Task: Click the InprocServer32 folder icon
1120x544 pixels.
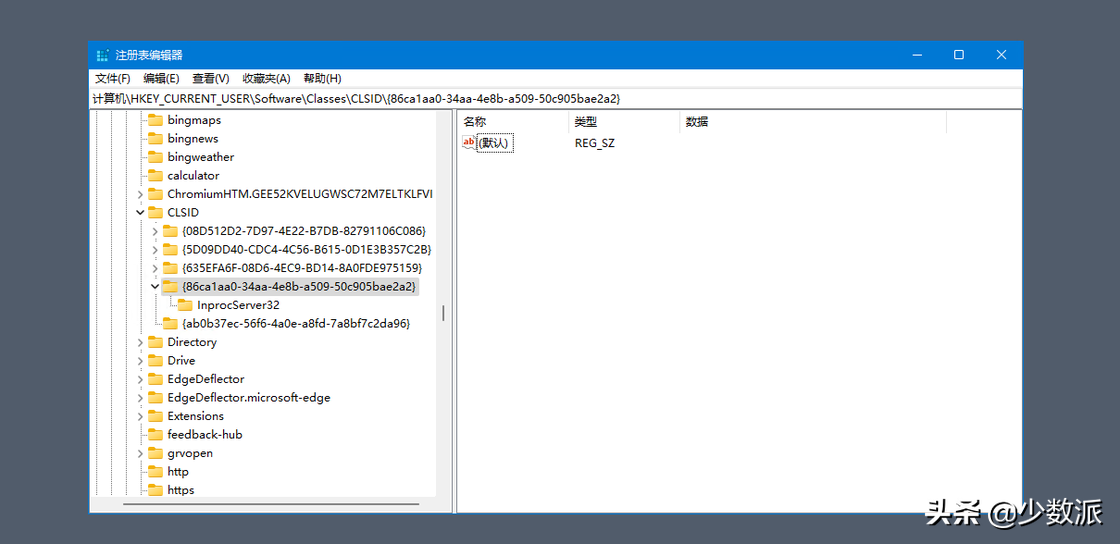Action: coord(185,305)
